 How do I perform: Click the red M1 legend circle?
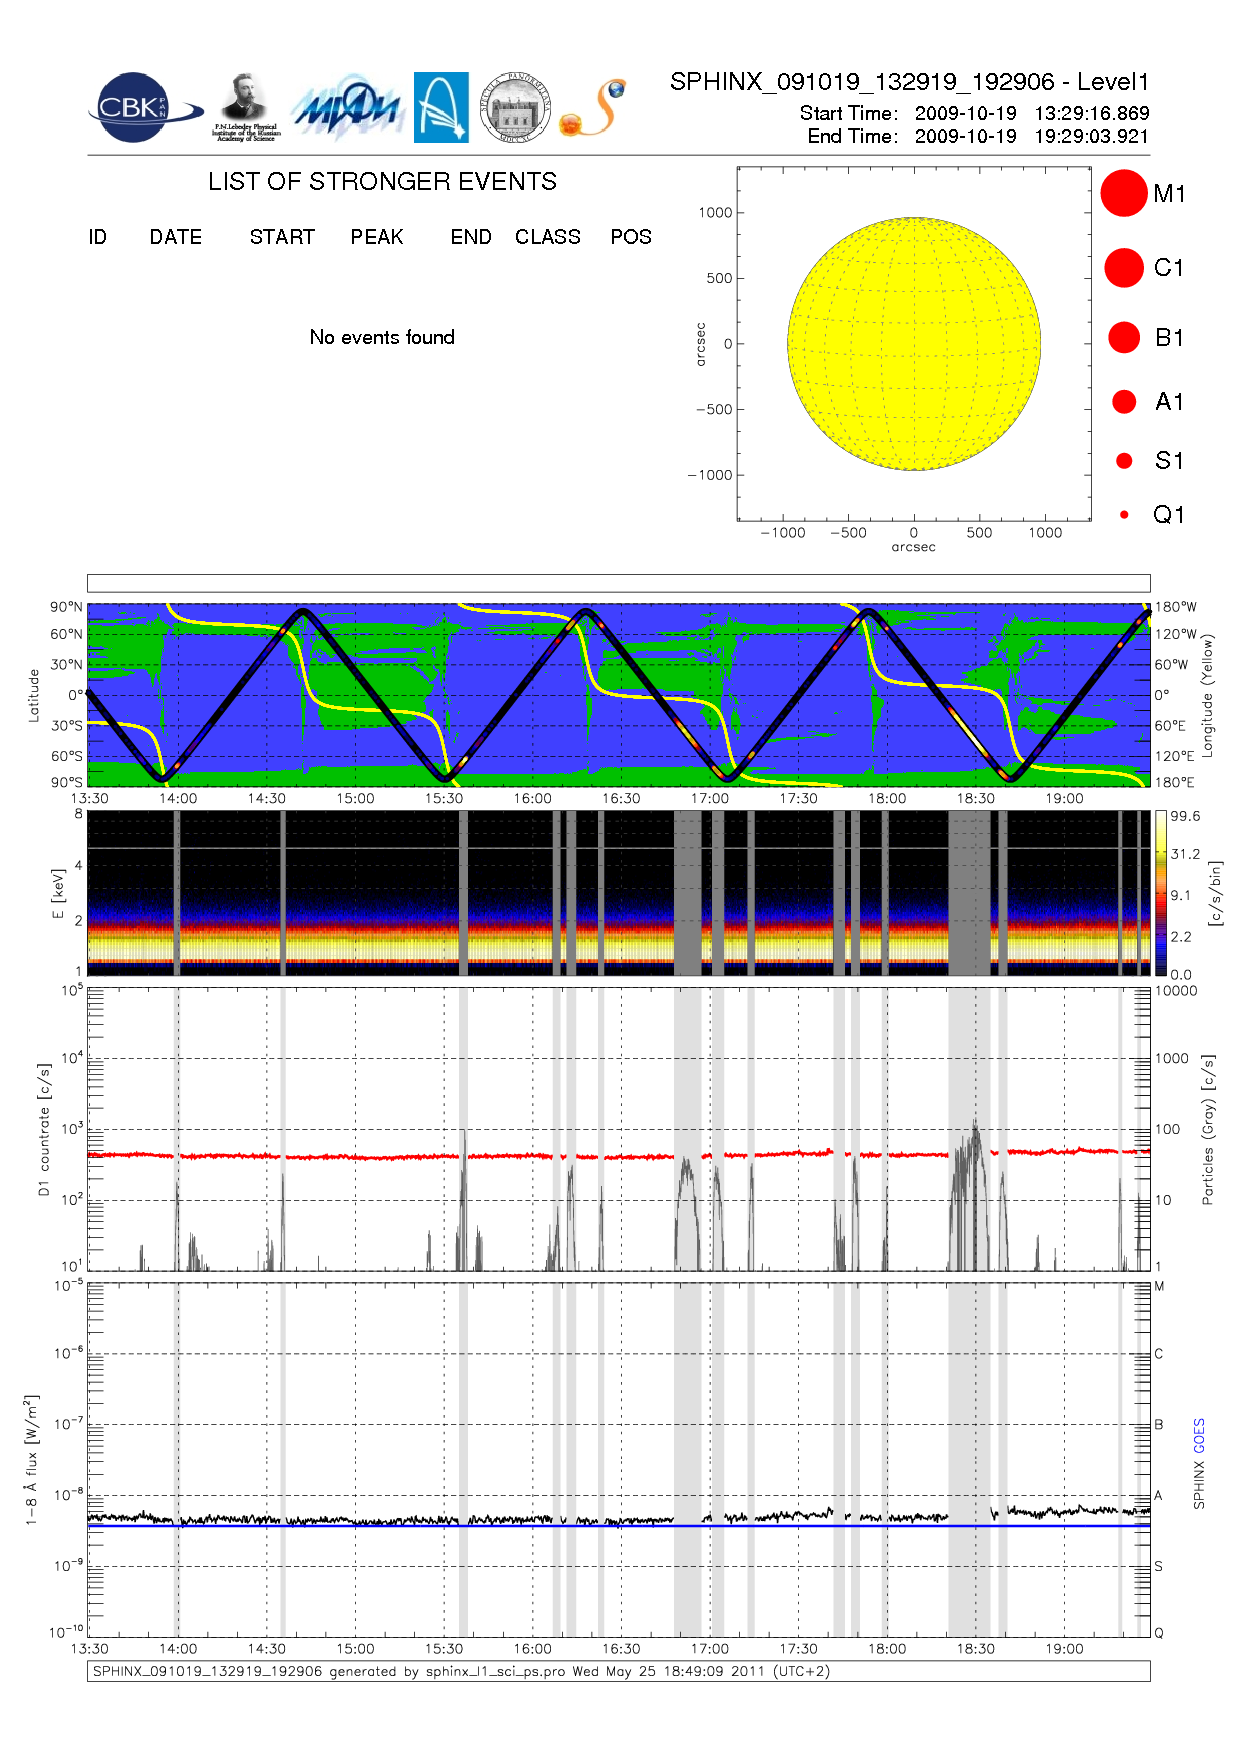(x=1123, y=193)
